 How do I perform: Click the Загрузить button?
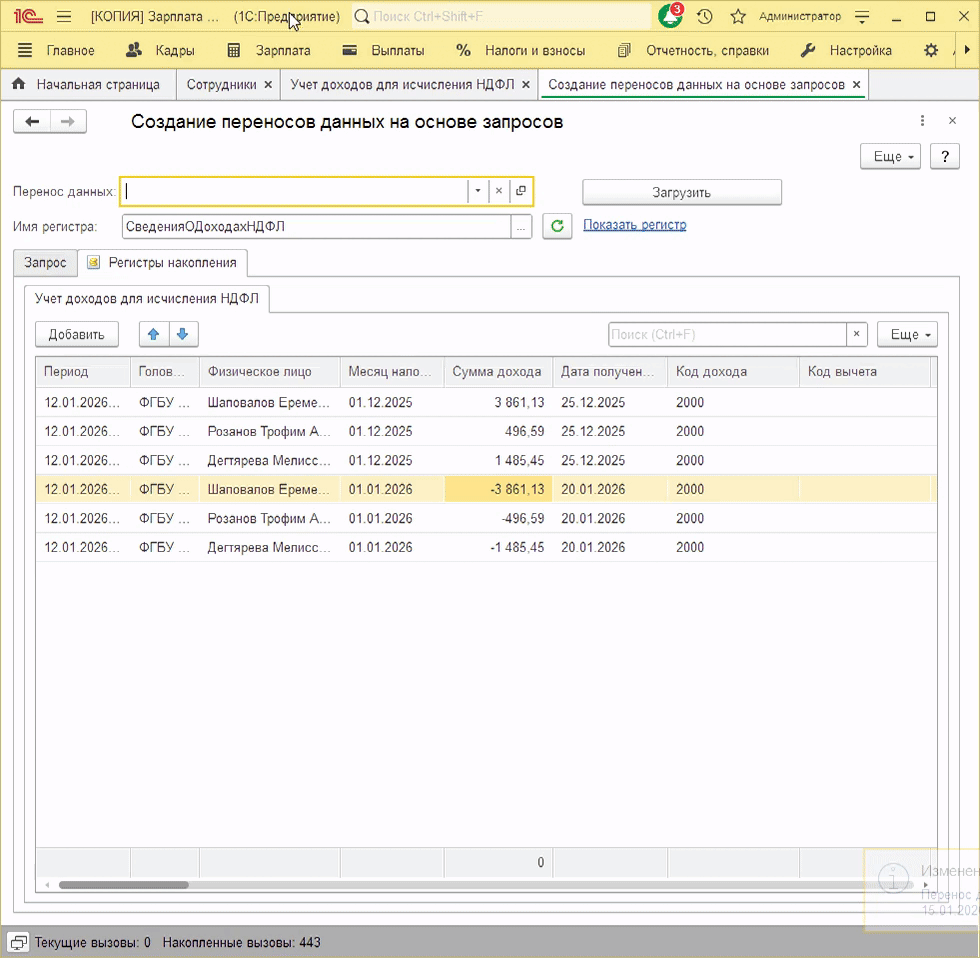coord(682,192)
